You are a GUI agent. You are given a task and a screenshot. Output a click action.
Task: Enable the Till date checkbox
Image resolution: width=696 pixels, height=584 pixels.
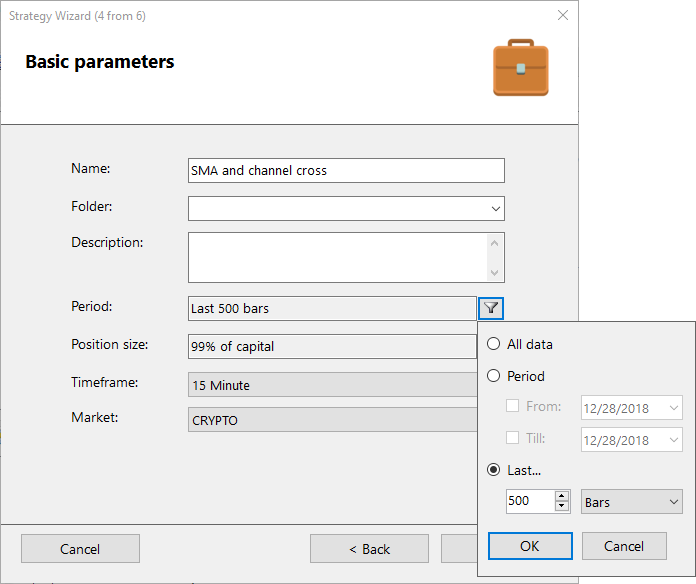pos(513,439)
